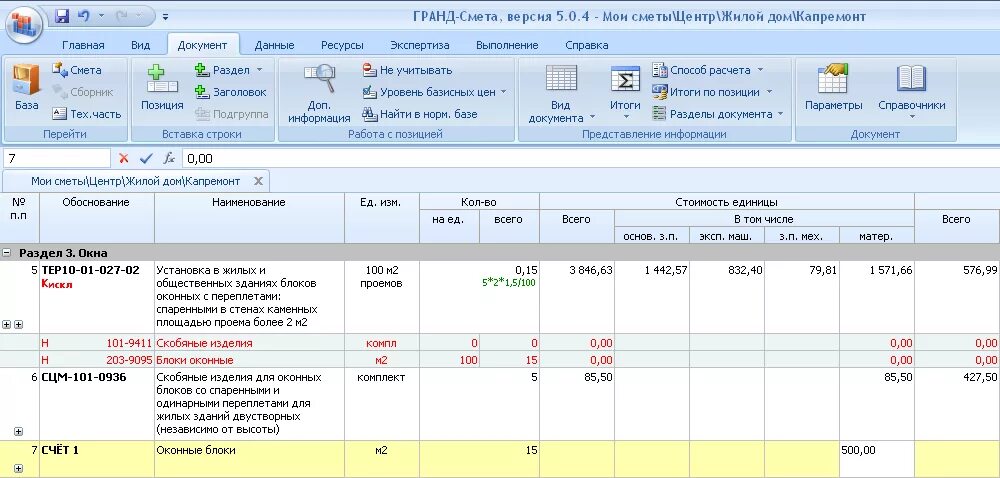Viewport: 1000px width, 478px height.
Task: Expand position 6 details
Action: pos(18,431)
